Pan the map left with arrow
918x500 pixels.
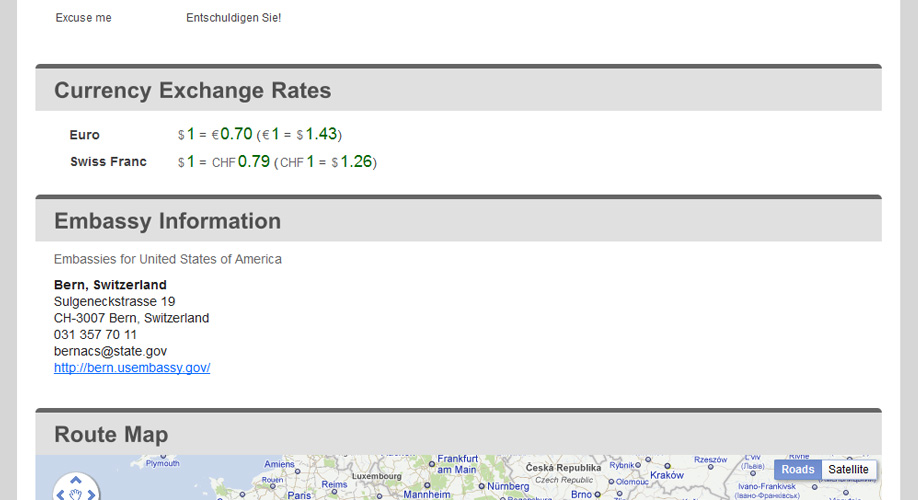pos(60,495)
